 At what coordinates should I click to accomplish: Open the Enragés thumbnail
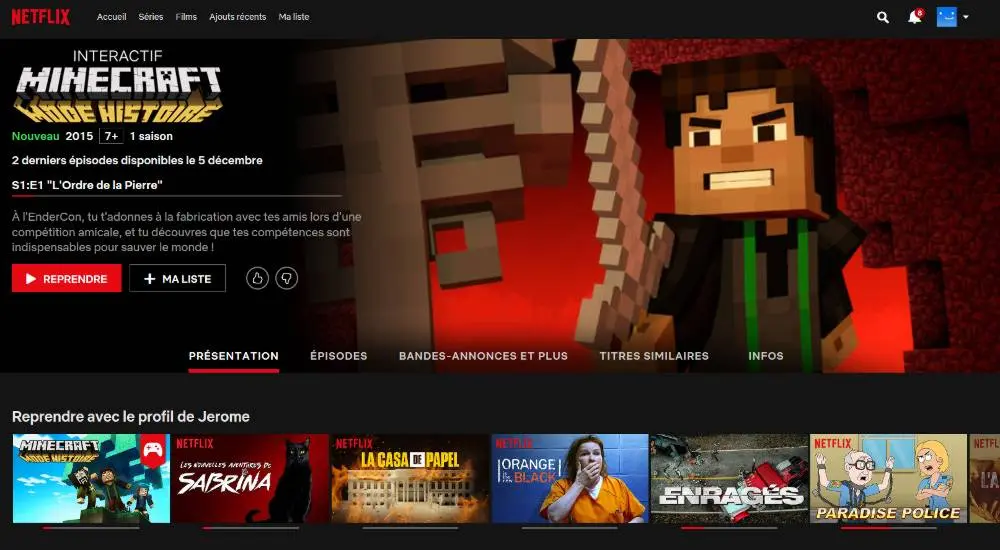pos(730,479)
